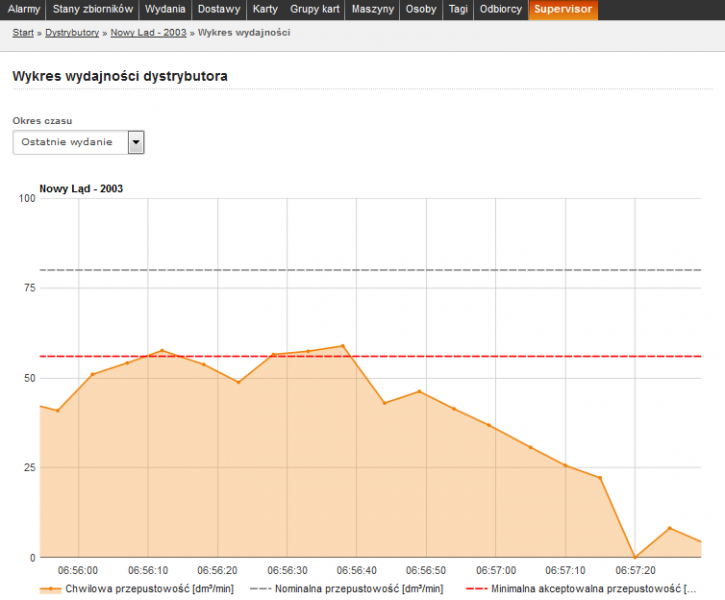
Task: Go to the Maszyny tab
Action: 373,9
